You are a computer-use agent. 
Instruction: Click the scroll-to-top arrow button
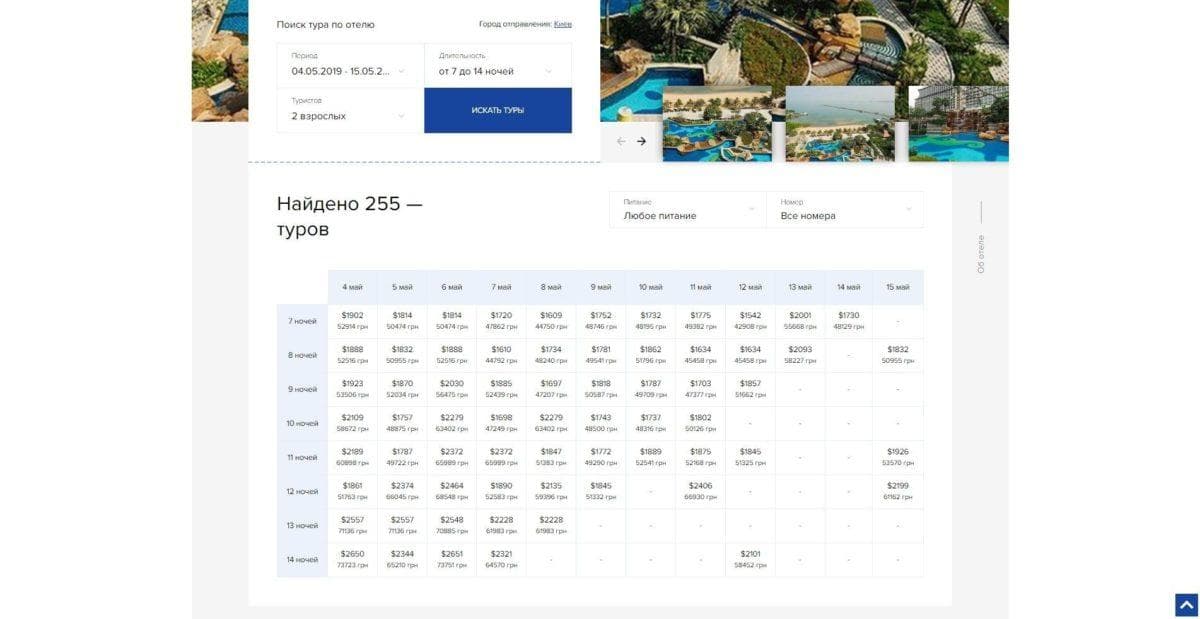(1186, 605)
